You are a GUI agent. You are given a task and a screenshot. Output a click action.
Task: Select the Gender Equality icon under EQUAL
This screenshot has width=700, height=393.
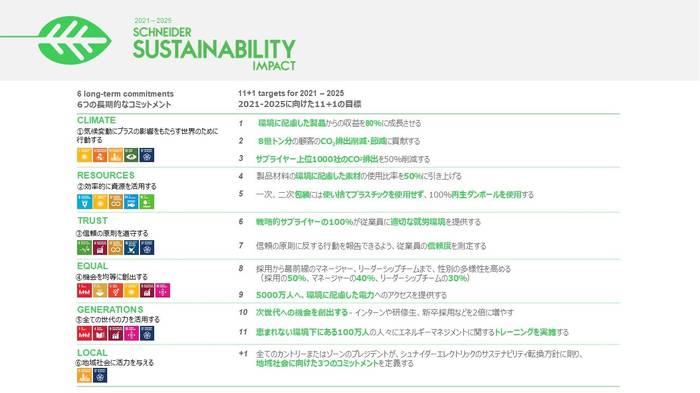[x=115, y=290]
